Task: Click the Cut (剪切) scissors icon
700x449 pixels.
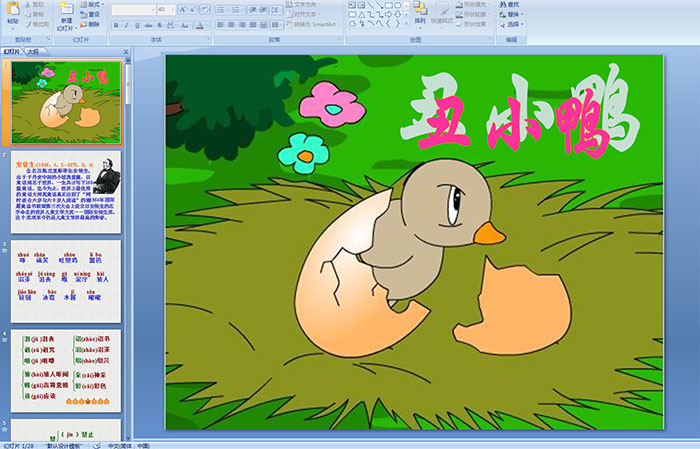Action: [29, 4]
